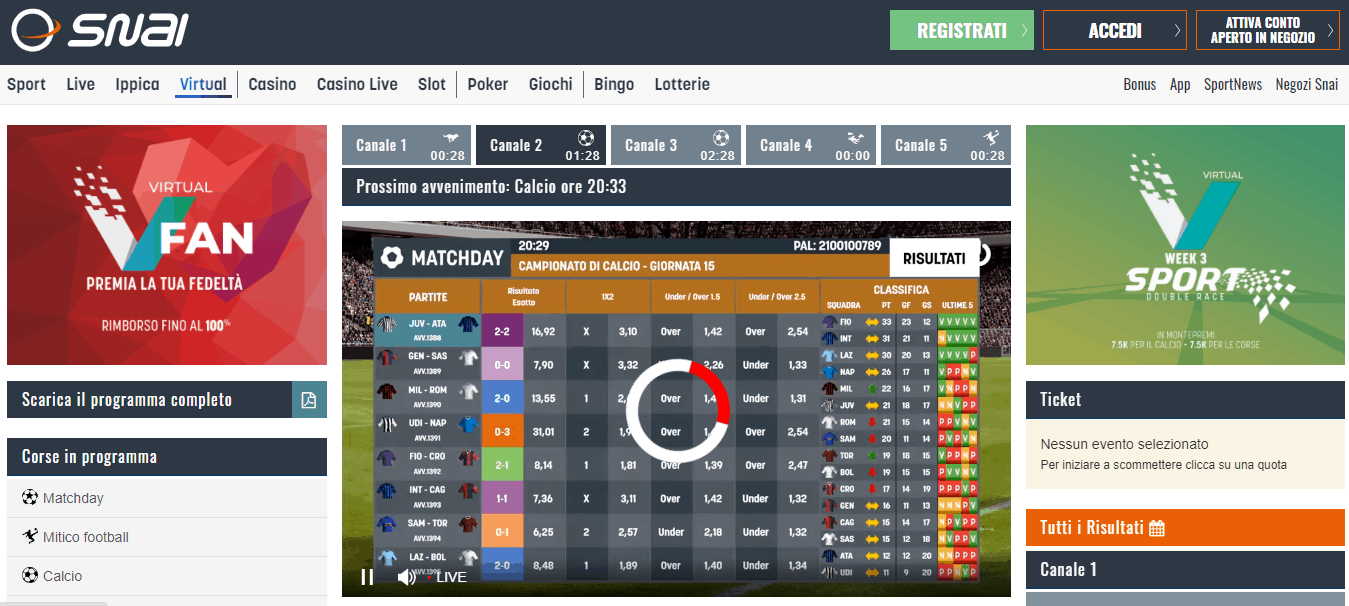Screen dimensions: 1349x606
Task: Click the footballer icon on Canale 5
Action: 990,138
